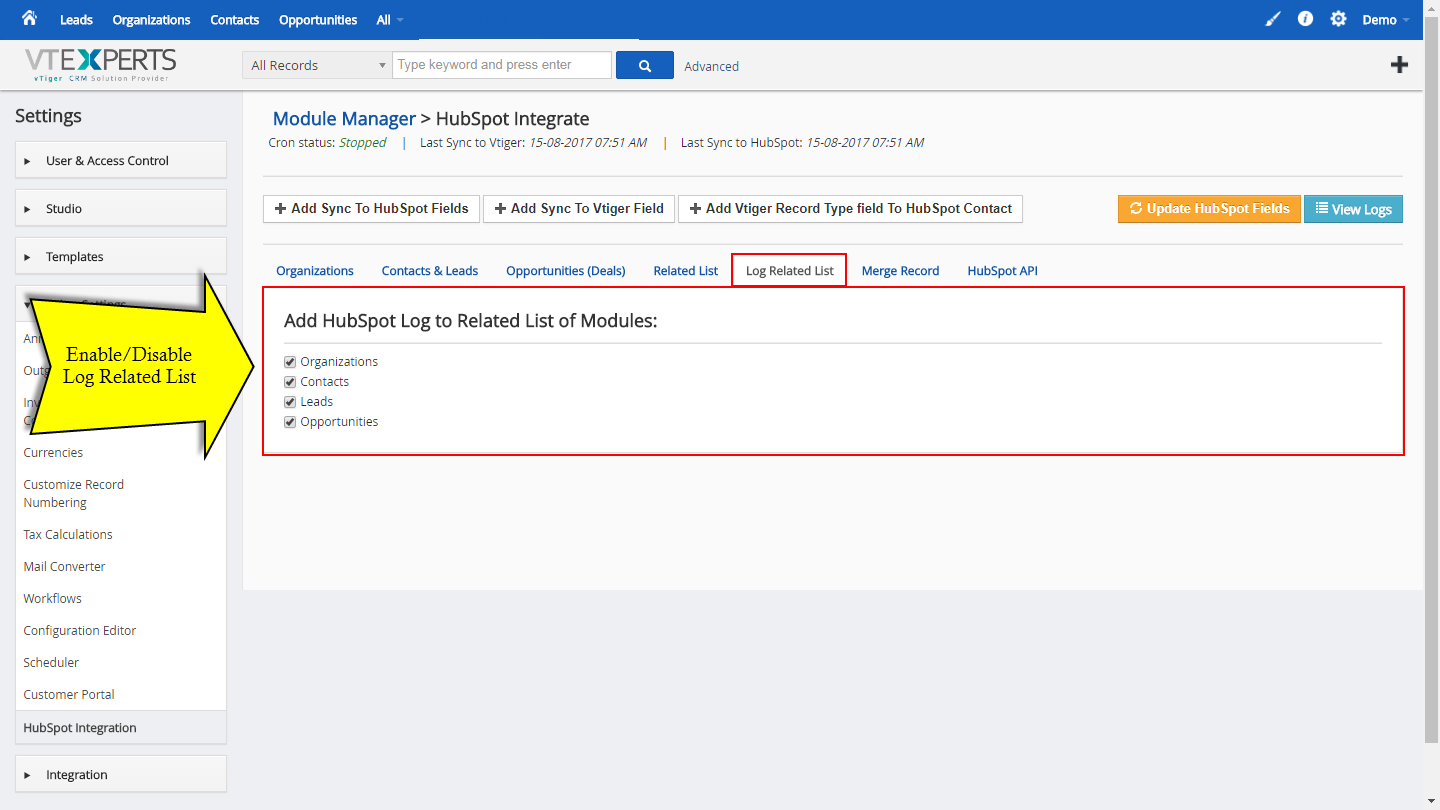Open Configuration Editor link
The height and width of the screenshot is (810, 1440).
coord(80,631)
